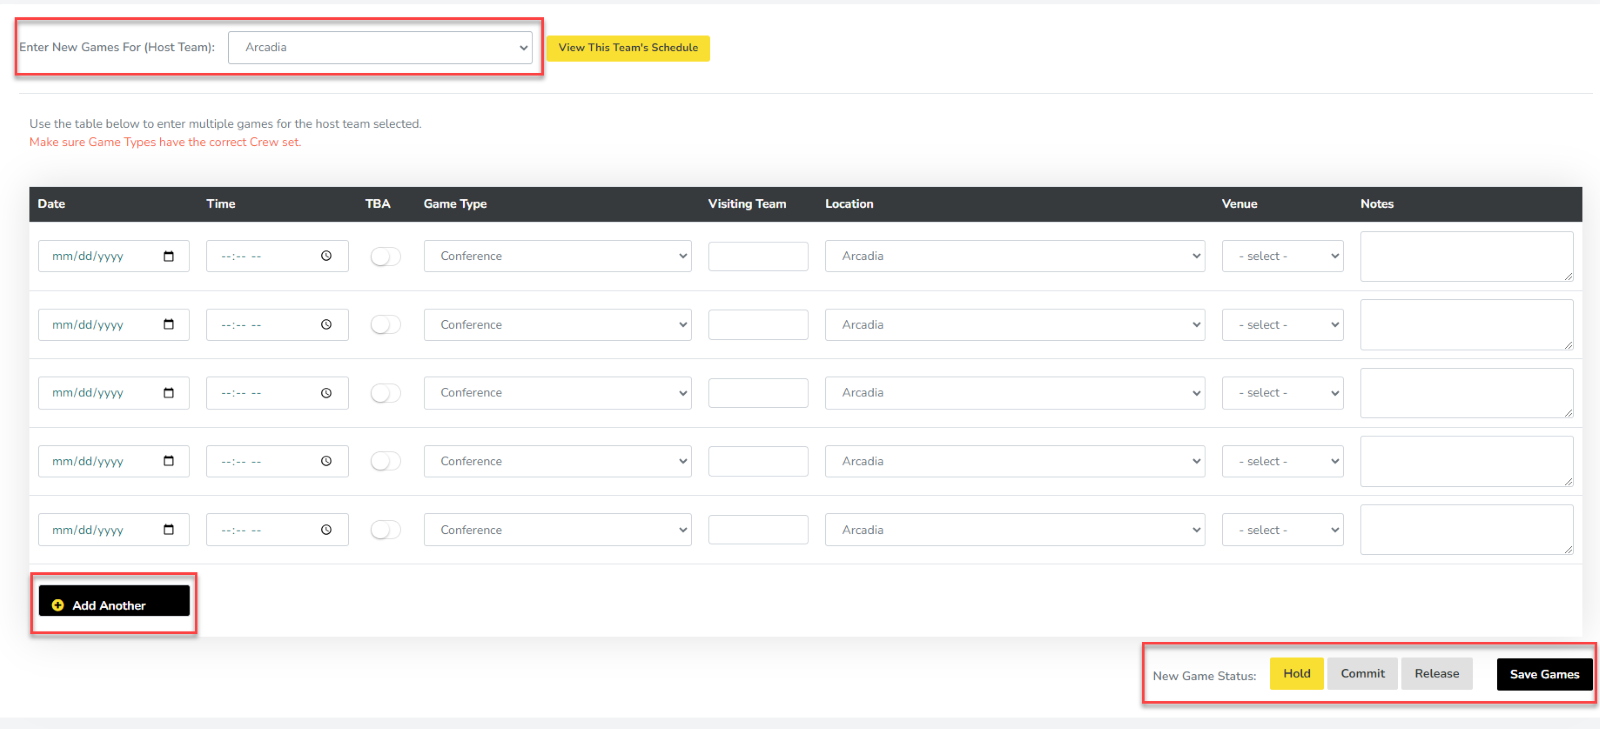Toggle TBA switch in first row
1600x729 pixels.
click(385, 257)
